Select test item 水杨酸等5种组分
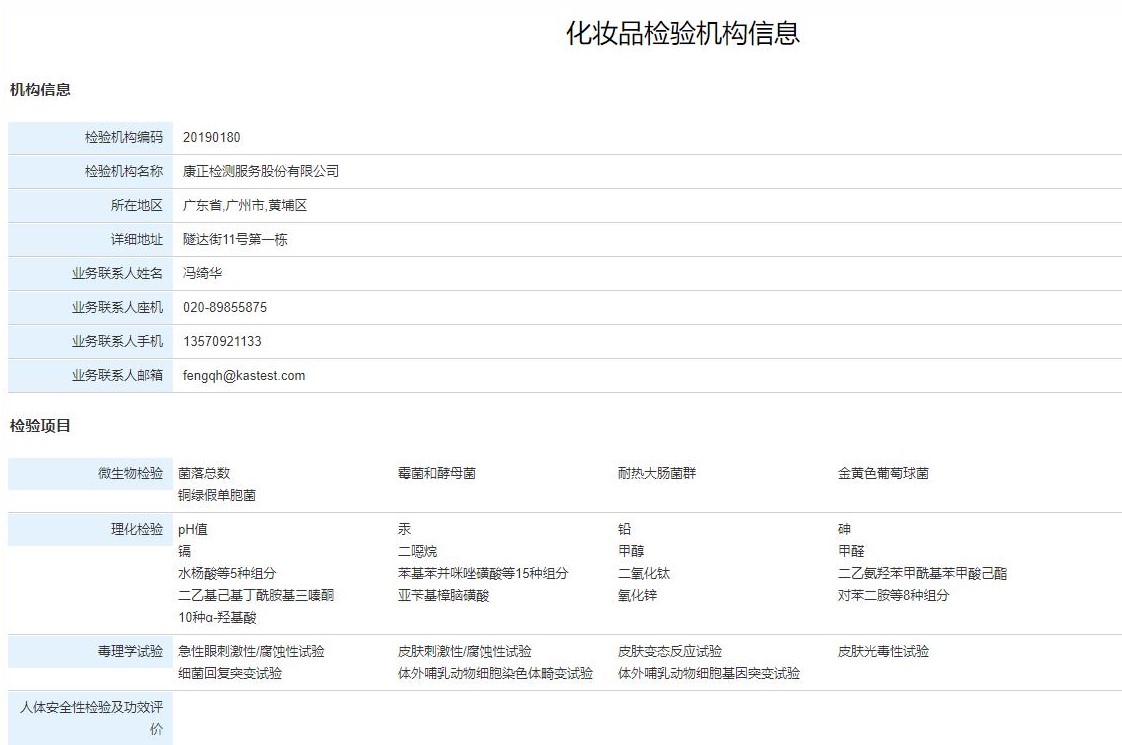The image size is (1122, 745). [x=227, y=573]
